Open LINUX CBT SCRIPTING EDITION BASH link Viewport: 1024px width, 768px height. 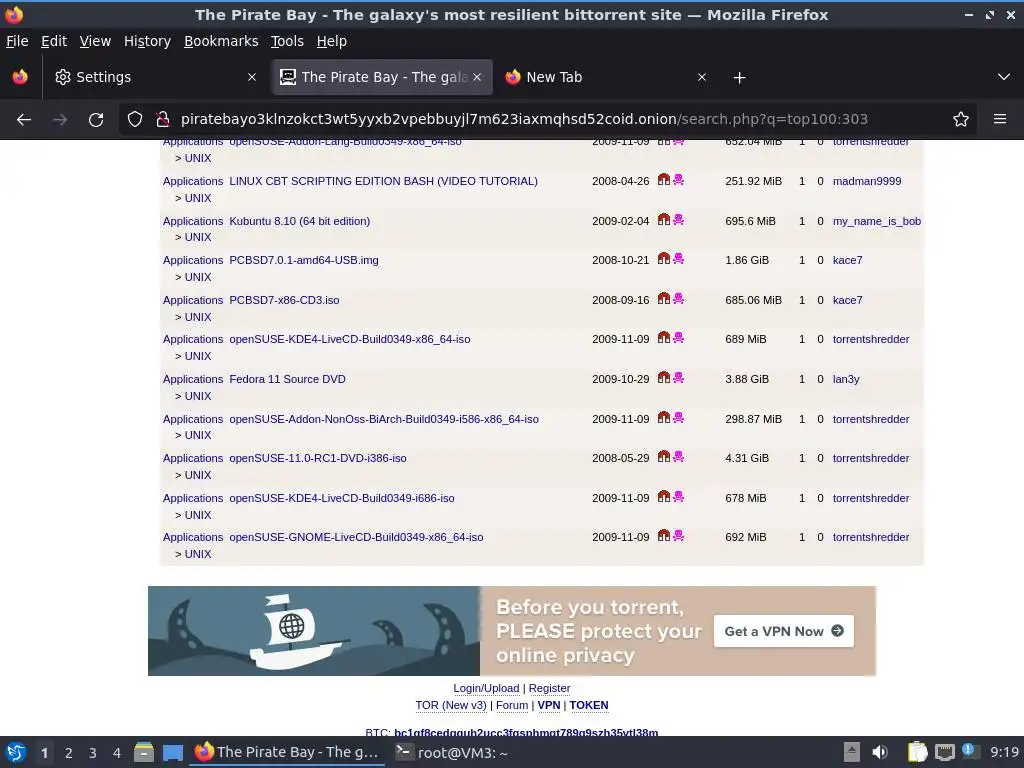(383, 181)
